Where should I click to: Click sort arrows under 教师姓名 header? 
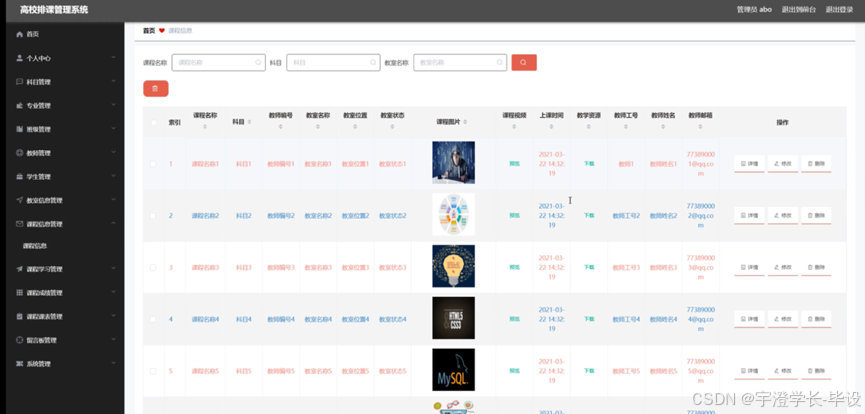(663, 127)
